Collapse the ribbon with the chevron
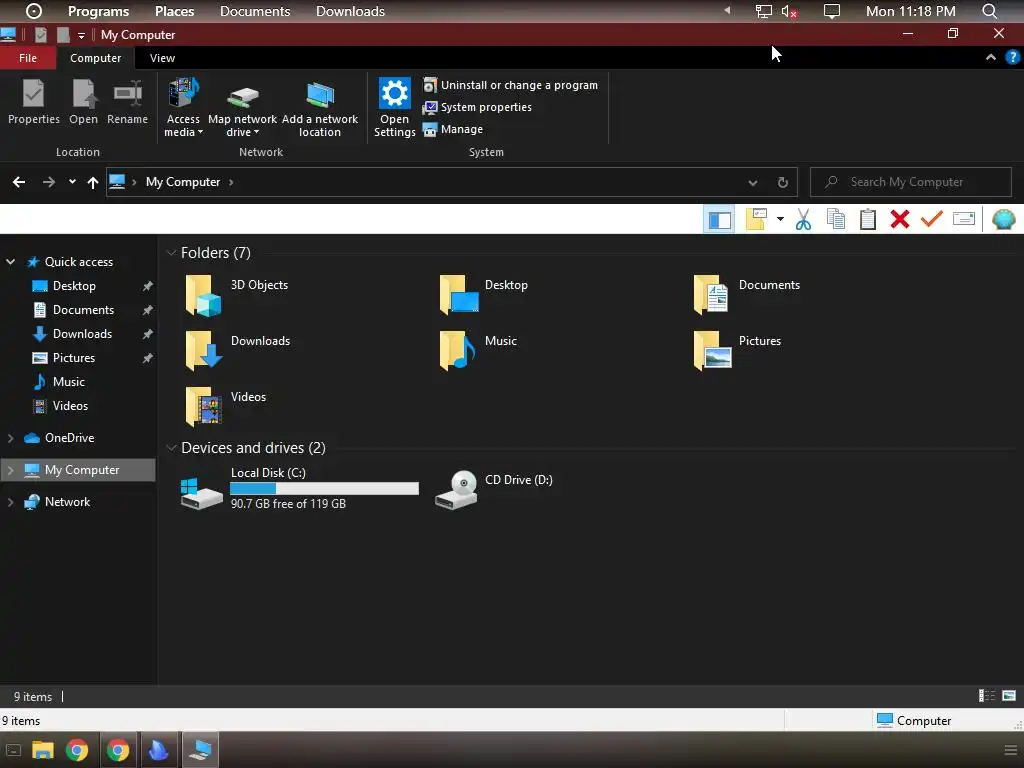Screen dimensions: 1024x768 click(x=991, y=57)
